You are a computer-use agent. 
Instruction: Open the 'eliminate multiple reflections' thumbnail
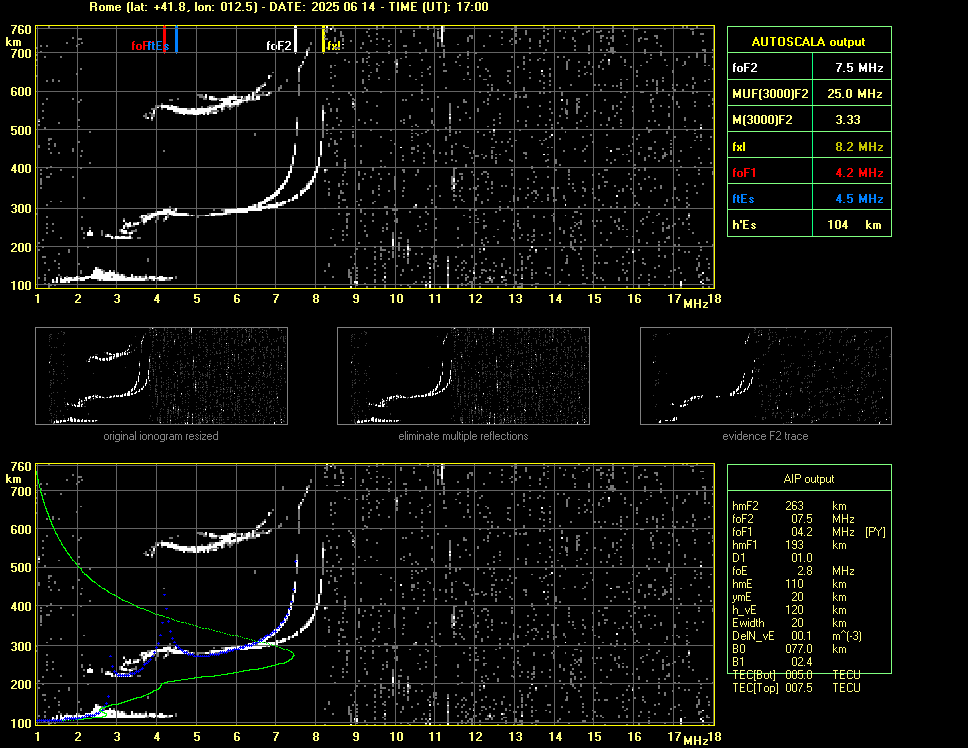point(463,376)
